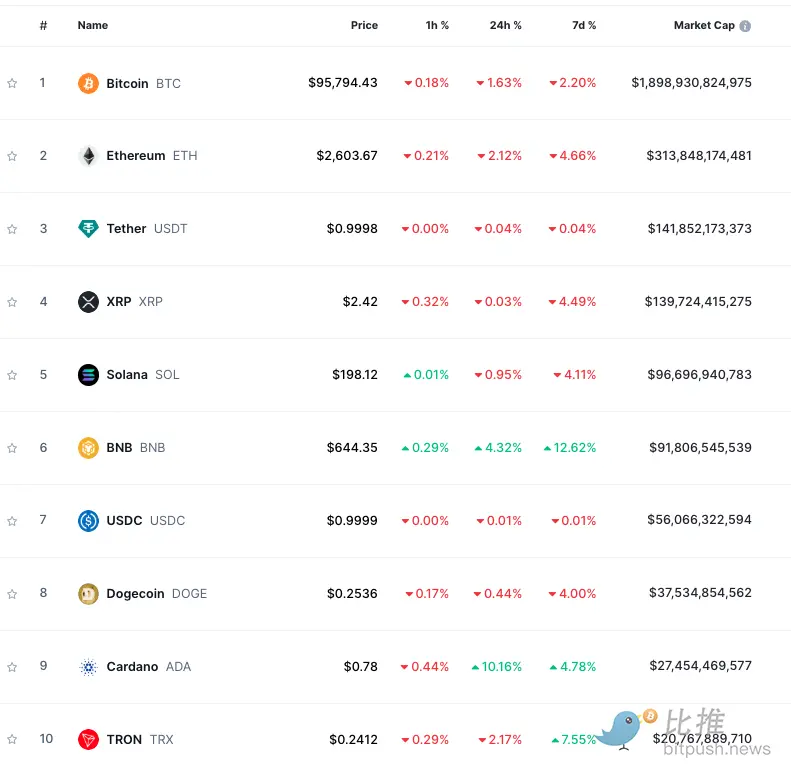Viewport: 791px width, 776px height.
Task: Click the XRP logo icon
Action: tap(88, 302)
